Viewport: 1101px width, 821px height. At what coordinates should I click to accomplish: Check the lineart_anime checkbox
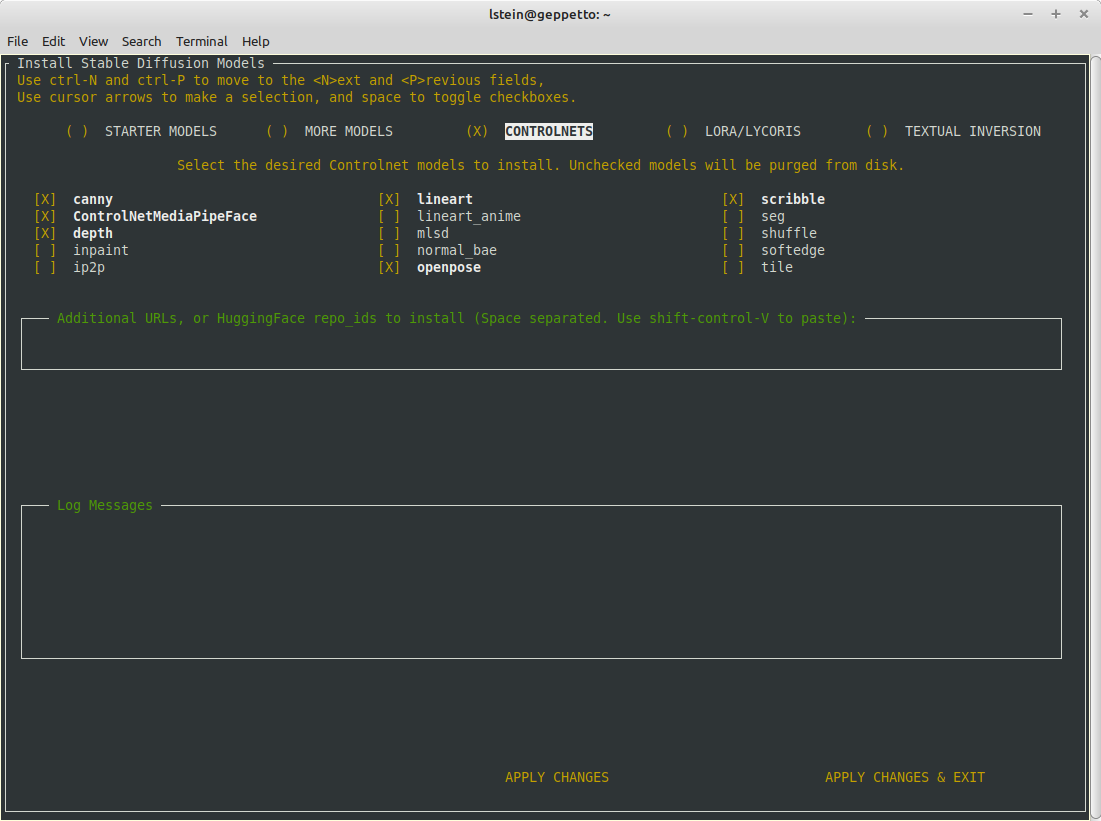point(389,216)
